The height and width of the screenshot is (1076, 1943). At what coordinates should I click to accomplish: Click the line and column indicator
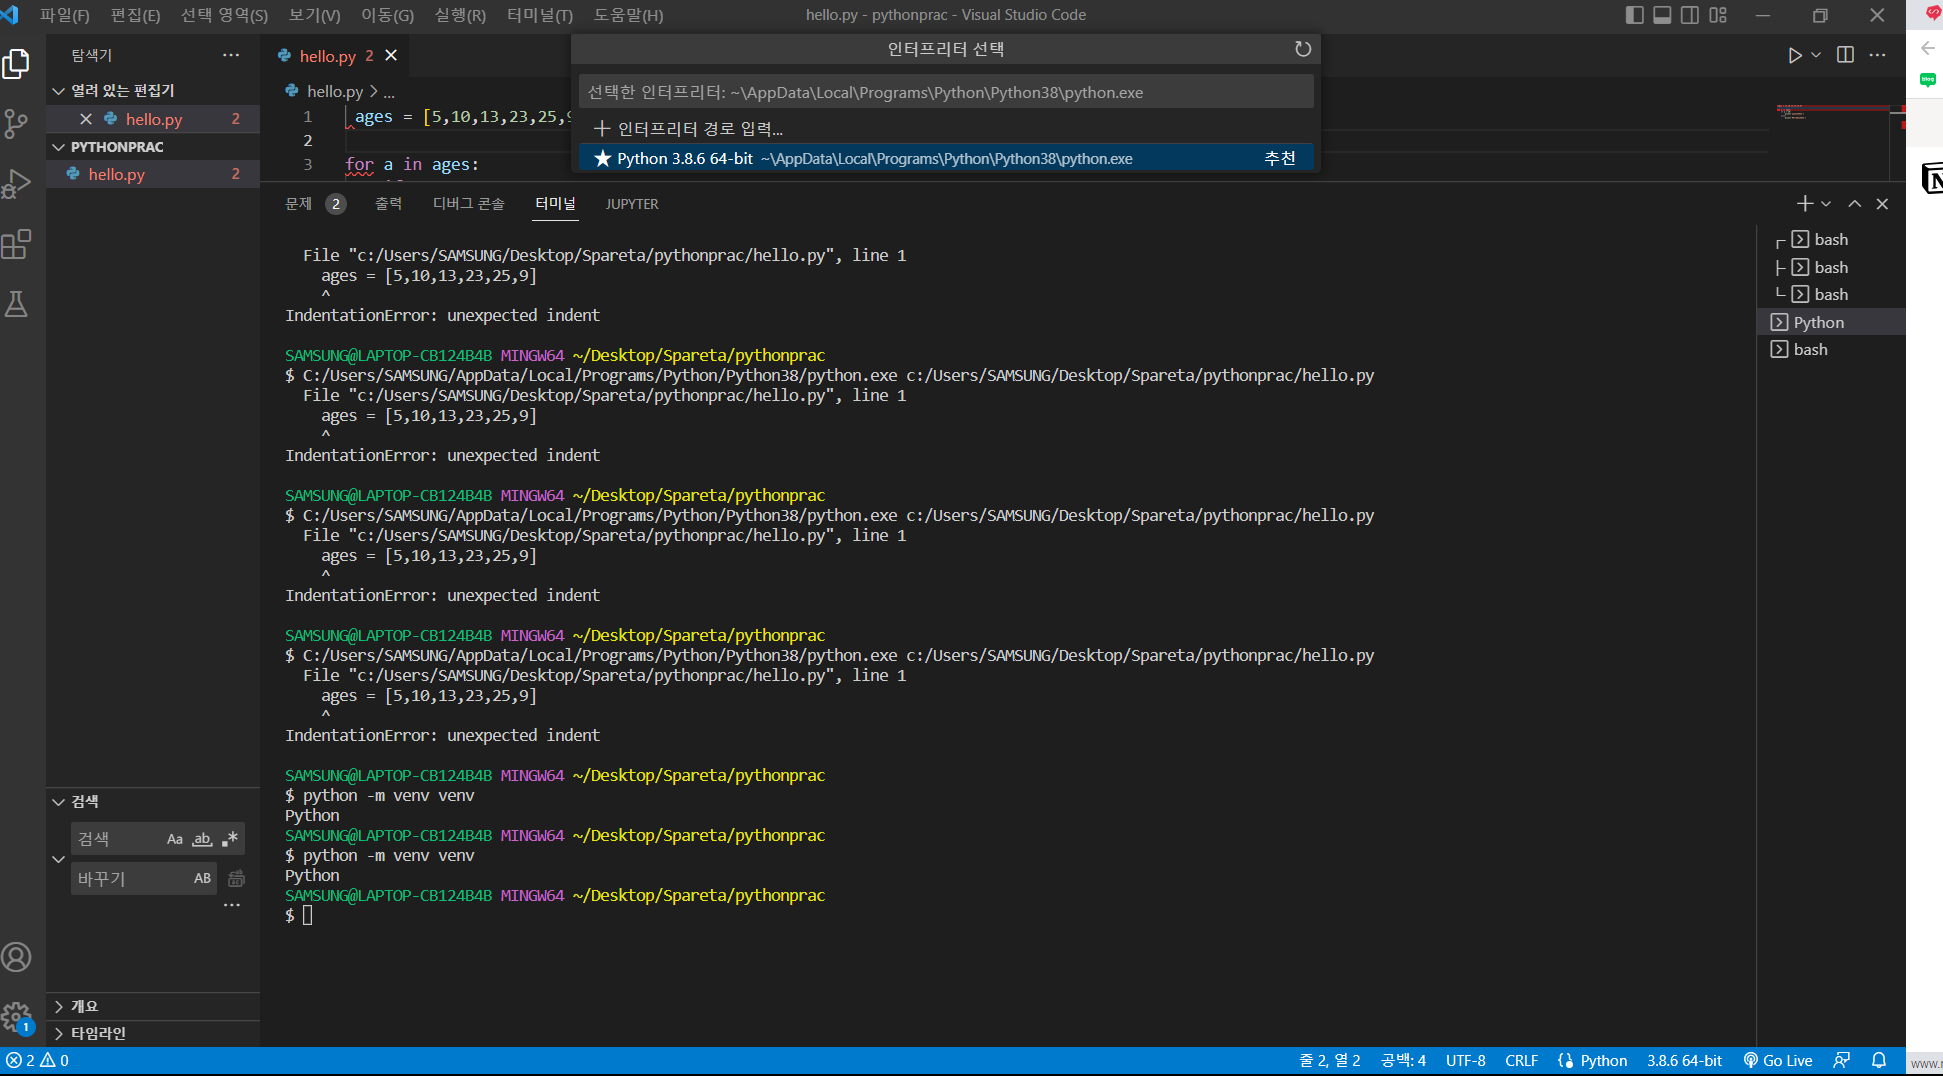point(1329,1061)
